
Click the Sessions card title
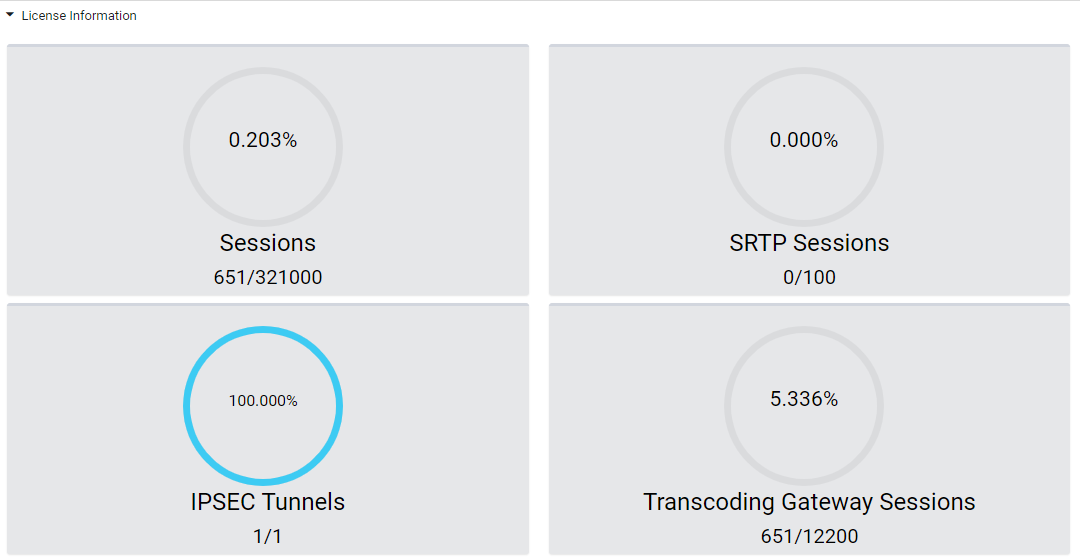268,243
